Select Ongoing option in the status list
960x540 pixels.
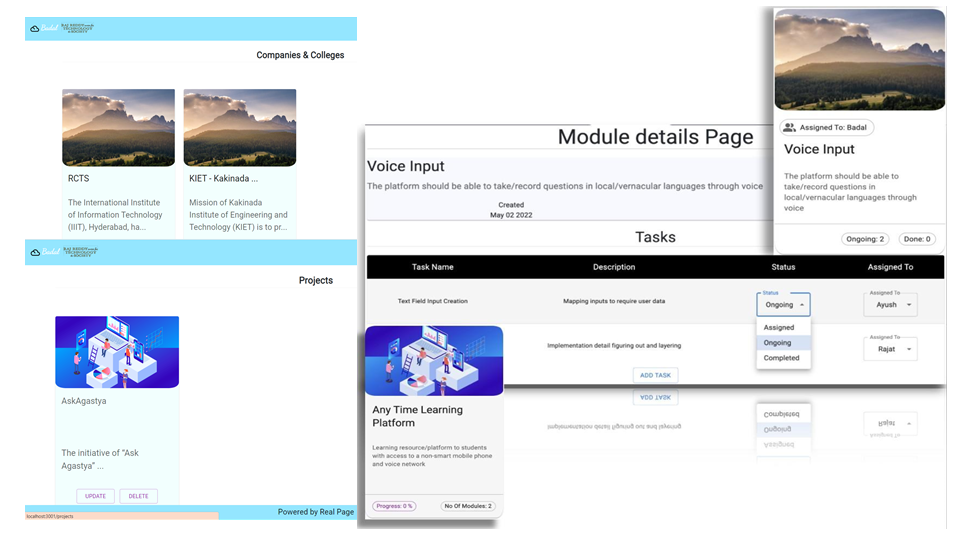point(778,343)
